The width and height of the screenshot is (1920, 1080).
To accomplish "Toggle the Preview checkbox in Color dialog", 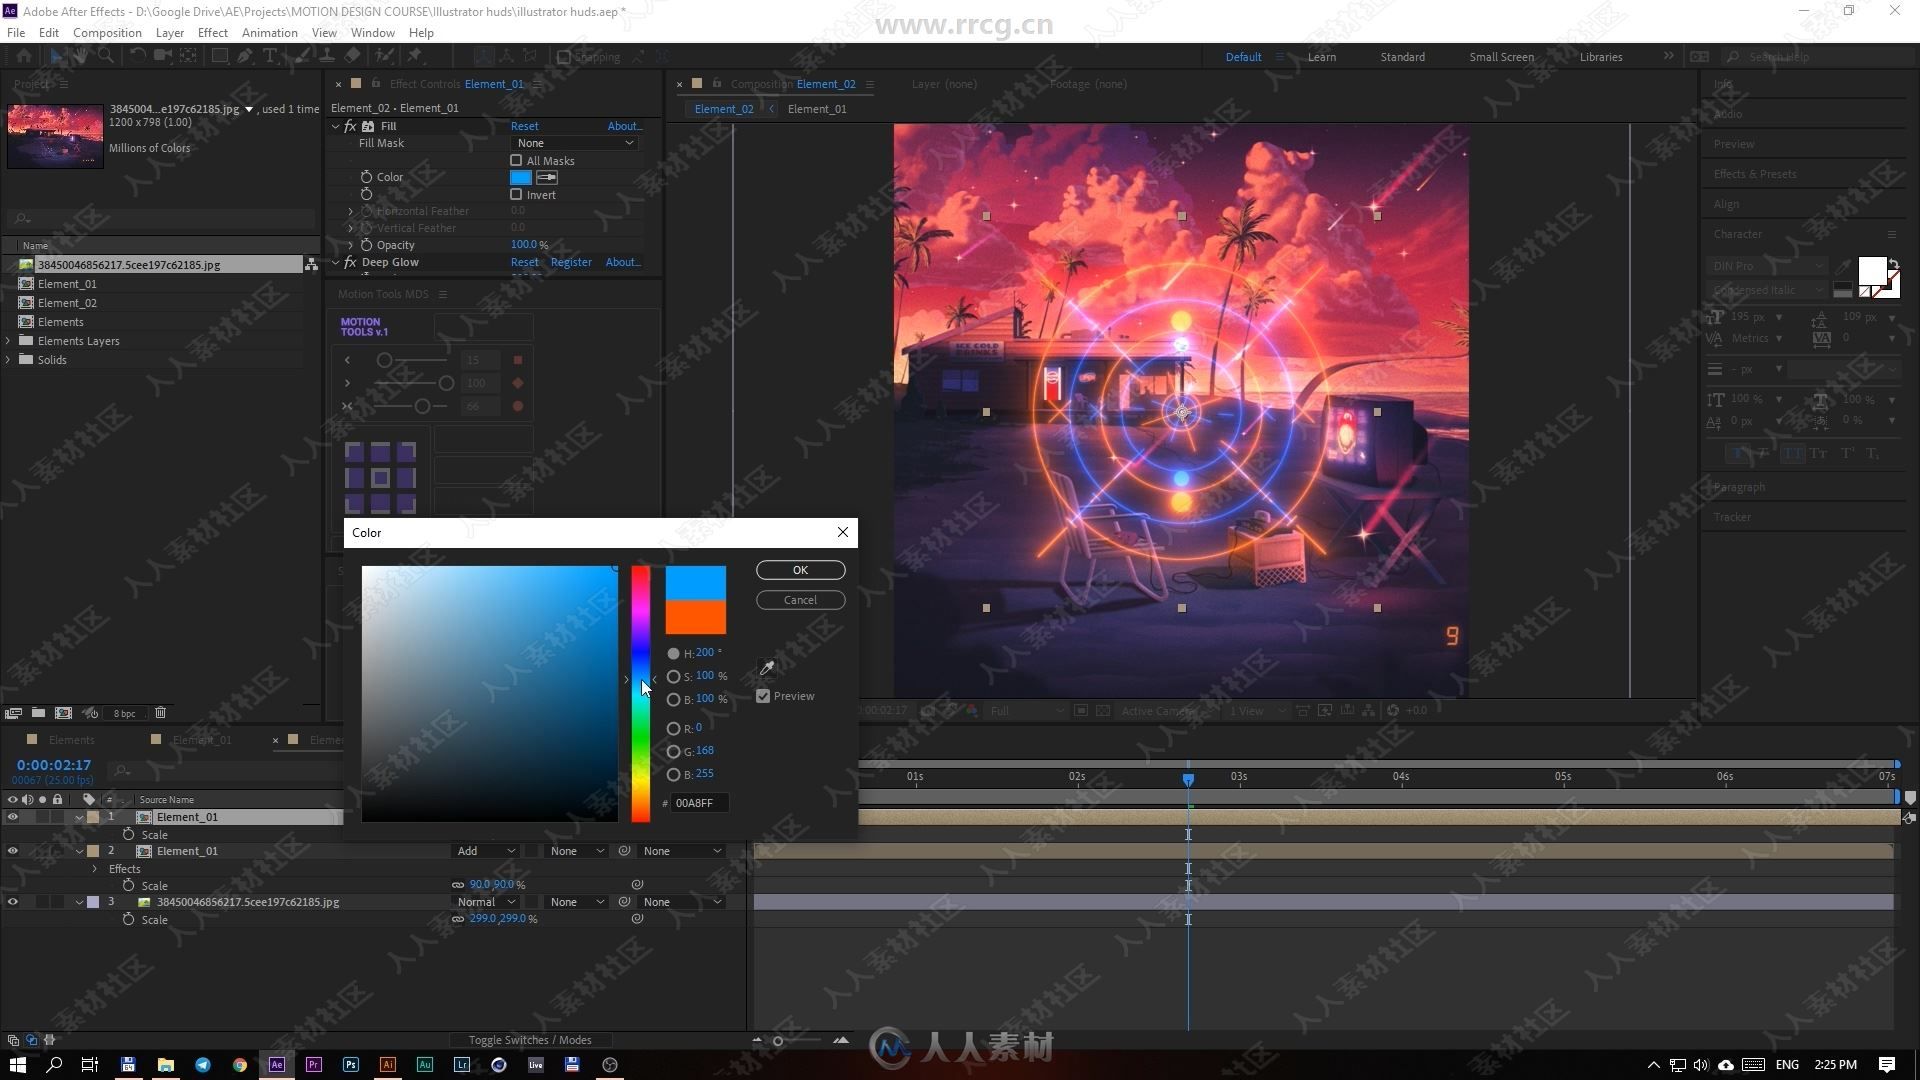I will [x=762, y=695].
